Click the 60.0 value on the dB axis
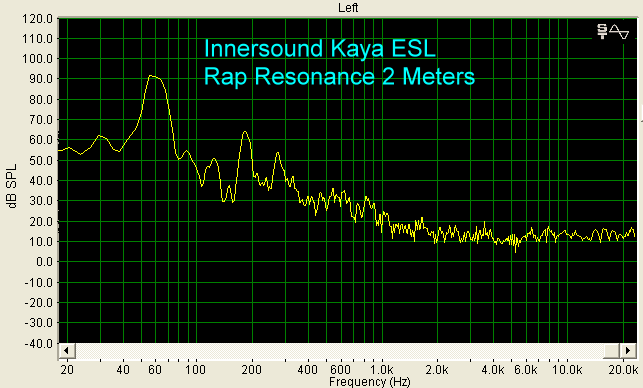The width and height of the screenshot is (643, 388). [x=41, y=140]
